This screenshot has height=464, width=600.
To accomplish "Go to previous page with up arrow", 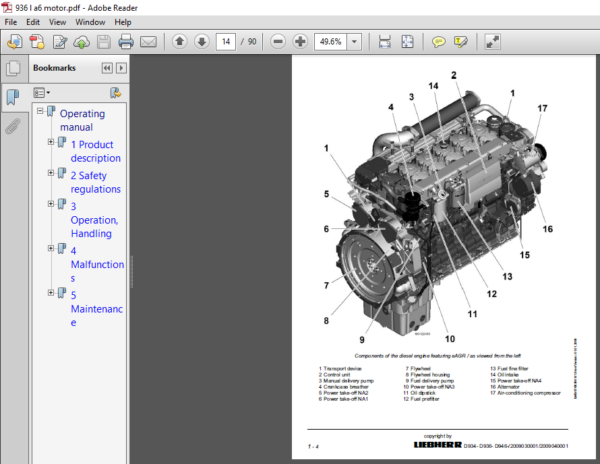I will [179, 41].
